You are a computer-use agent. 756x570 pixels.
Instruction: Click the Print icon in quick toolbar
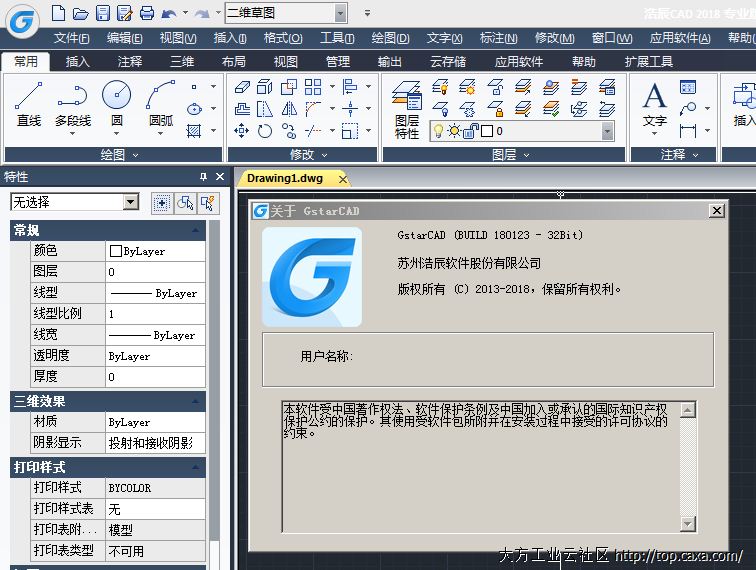(x=147, y=13)
